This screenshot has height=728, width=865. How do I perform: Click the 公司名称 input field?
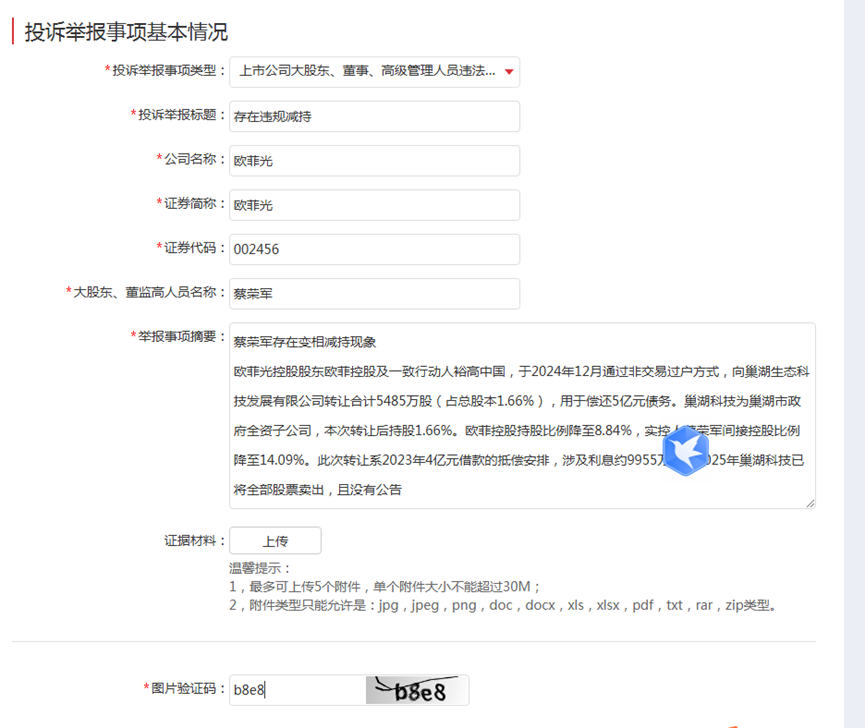point(375,160)
